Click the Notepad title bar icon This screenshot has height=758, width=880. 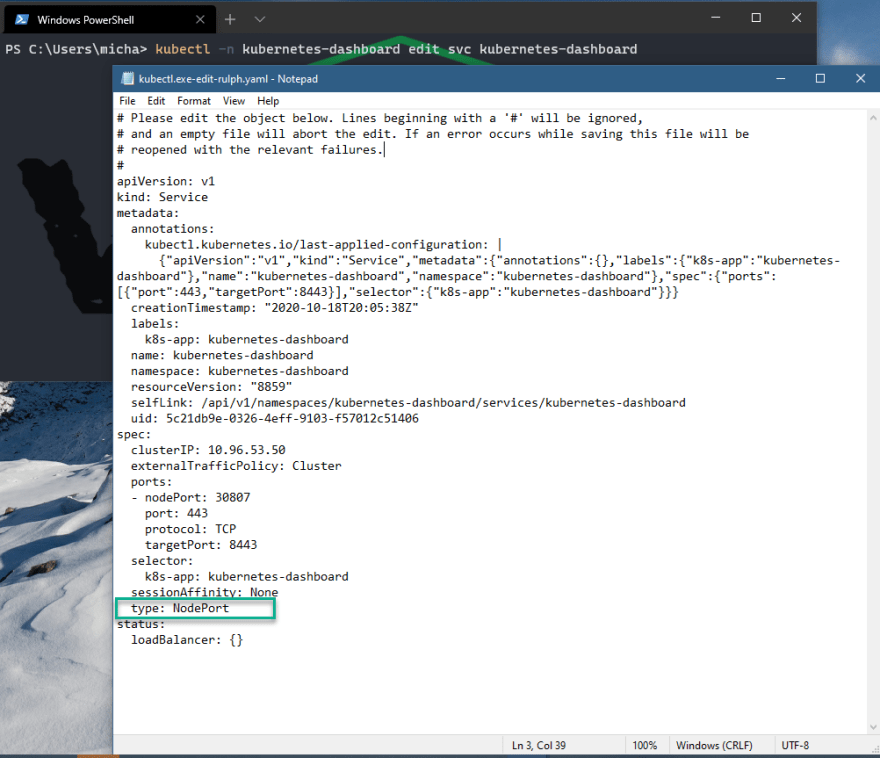128,79
